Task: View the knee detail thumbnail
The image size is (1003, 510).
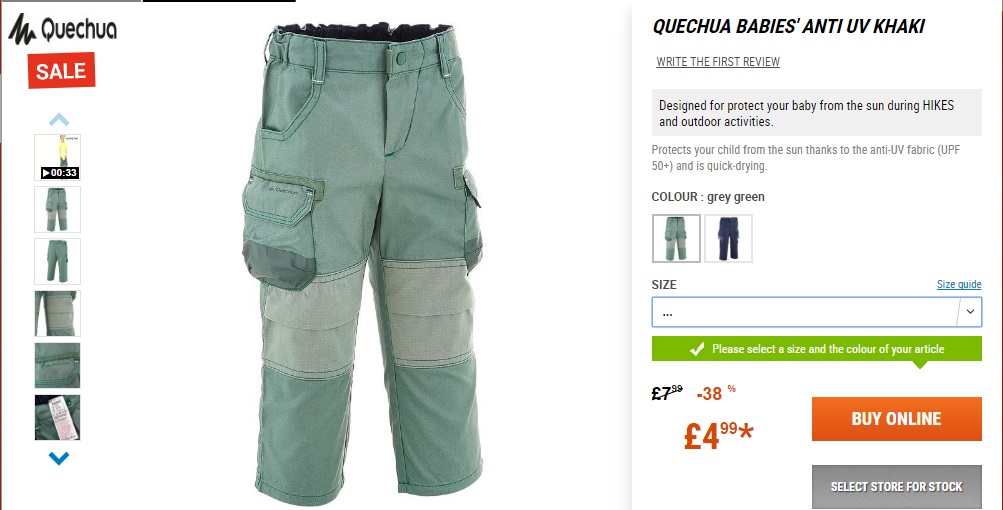Action: click(x=58, y=314)
